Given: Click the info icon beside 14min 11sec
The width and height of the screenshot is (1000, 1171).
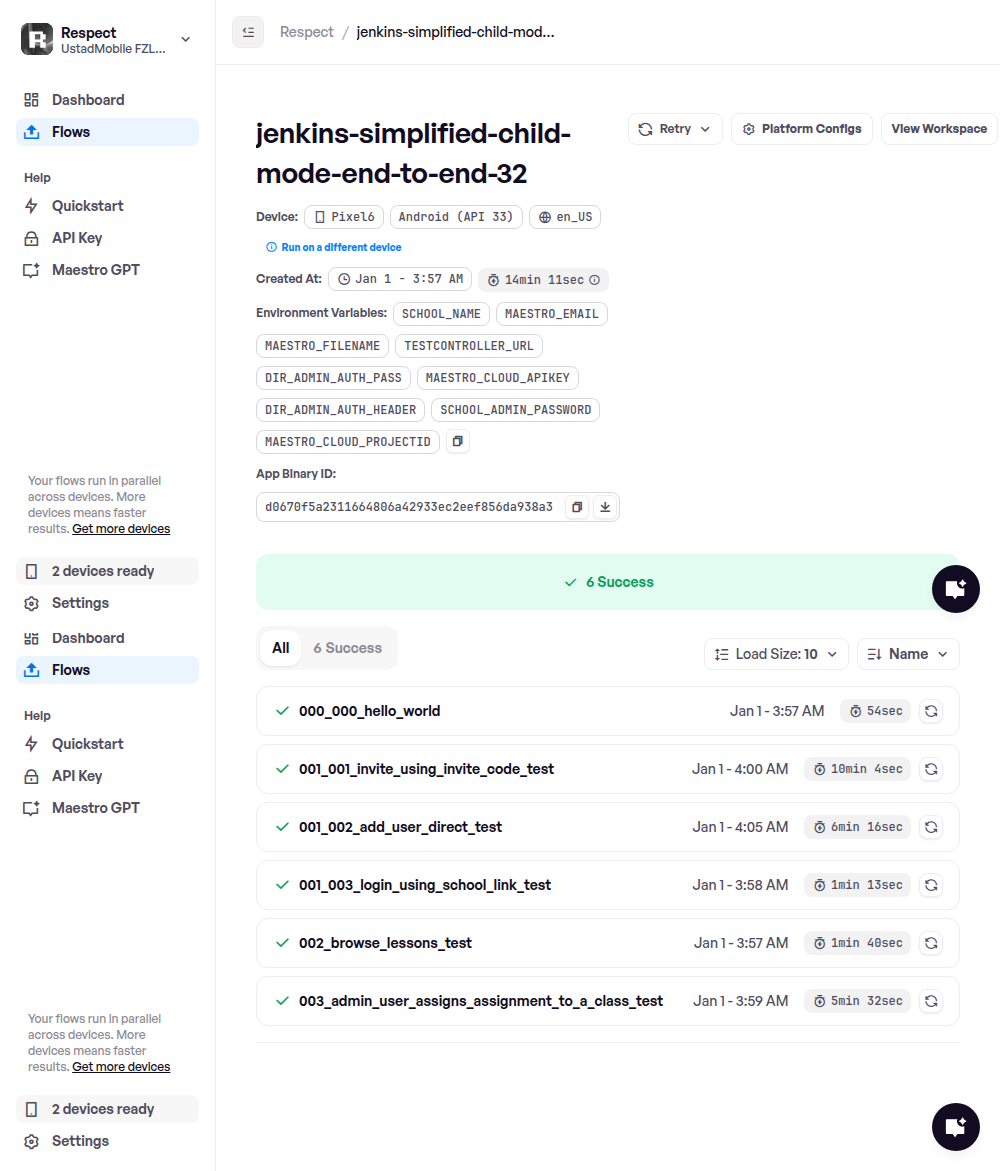Looking at the screenshot, I should coord(595,280).
